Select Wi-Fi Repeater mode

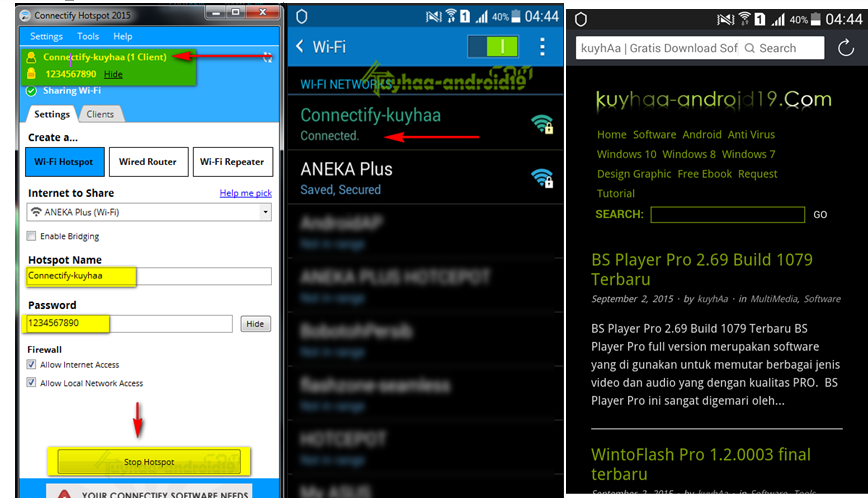pyautogui.click(x=232, y=162)
